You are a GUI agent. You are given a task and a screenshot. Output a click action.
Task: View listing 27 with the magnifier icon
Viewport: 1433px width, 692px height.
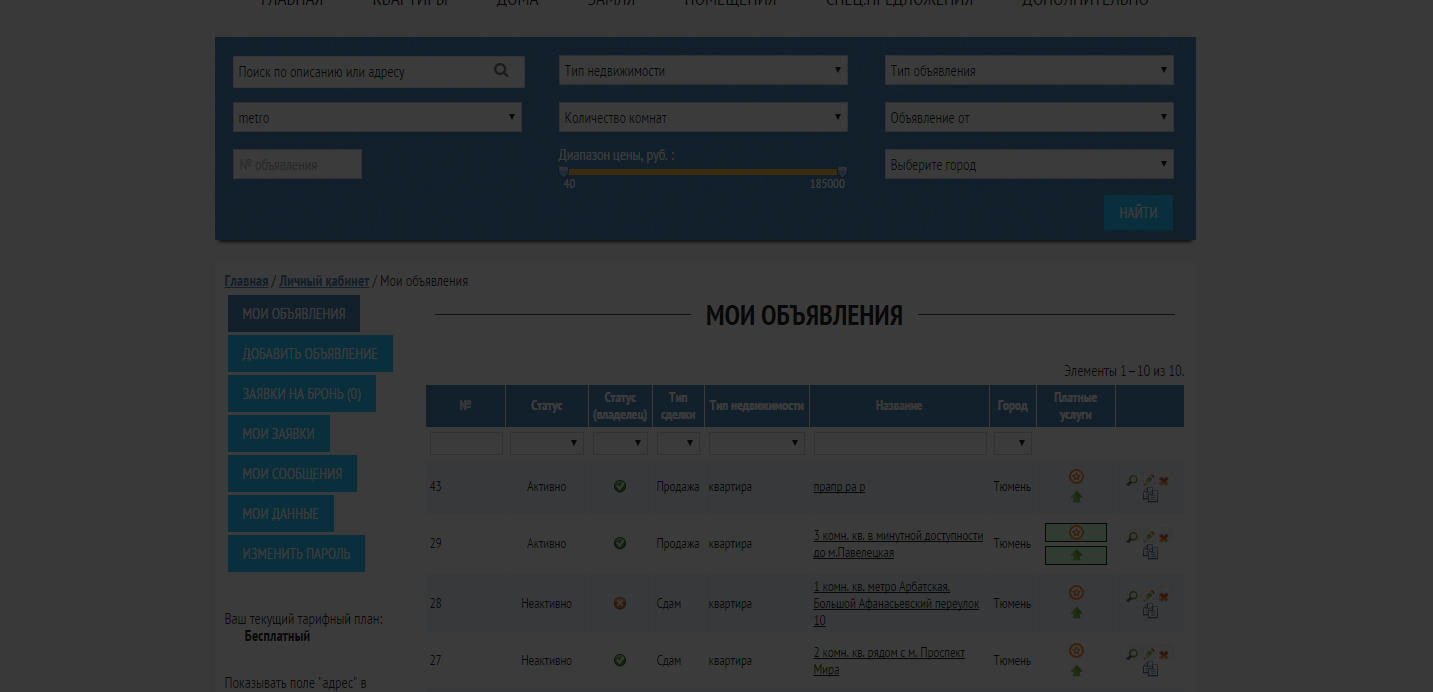[1132, 654]
